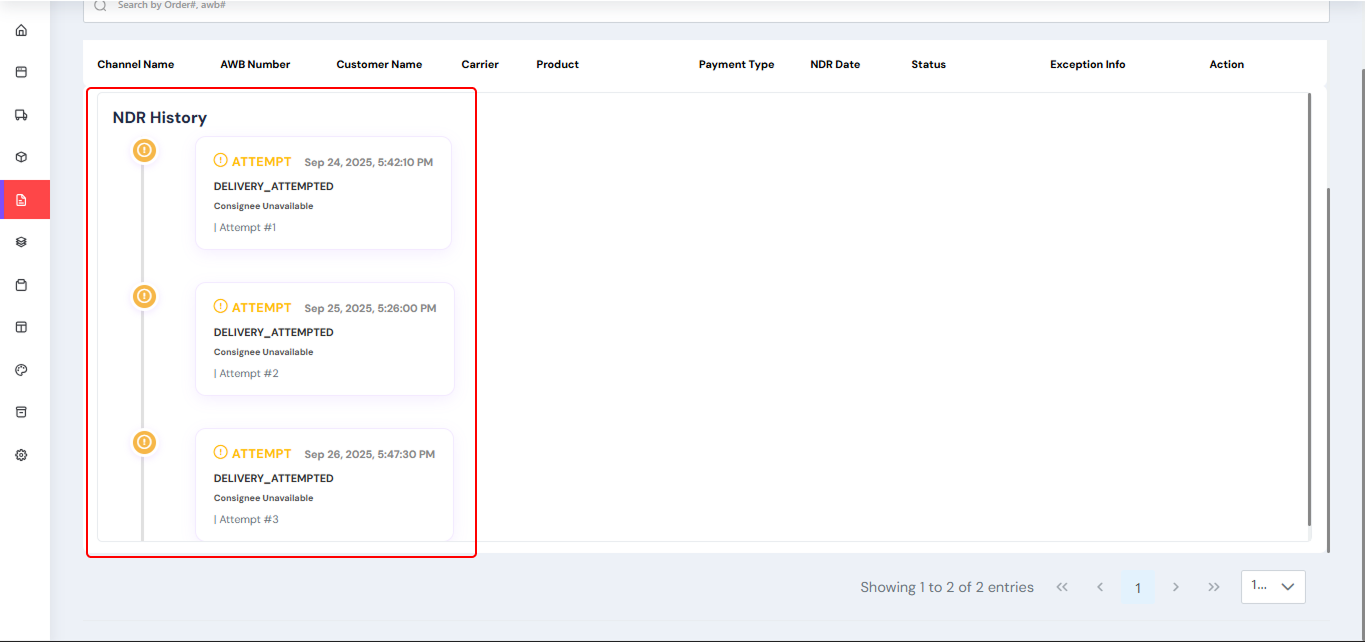Go to previous page arrow
1365x642 pixels.
1100,587
